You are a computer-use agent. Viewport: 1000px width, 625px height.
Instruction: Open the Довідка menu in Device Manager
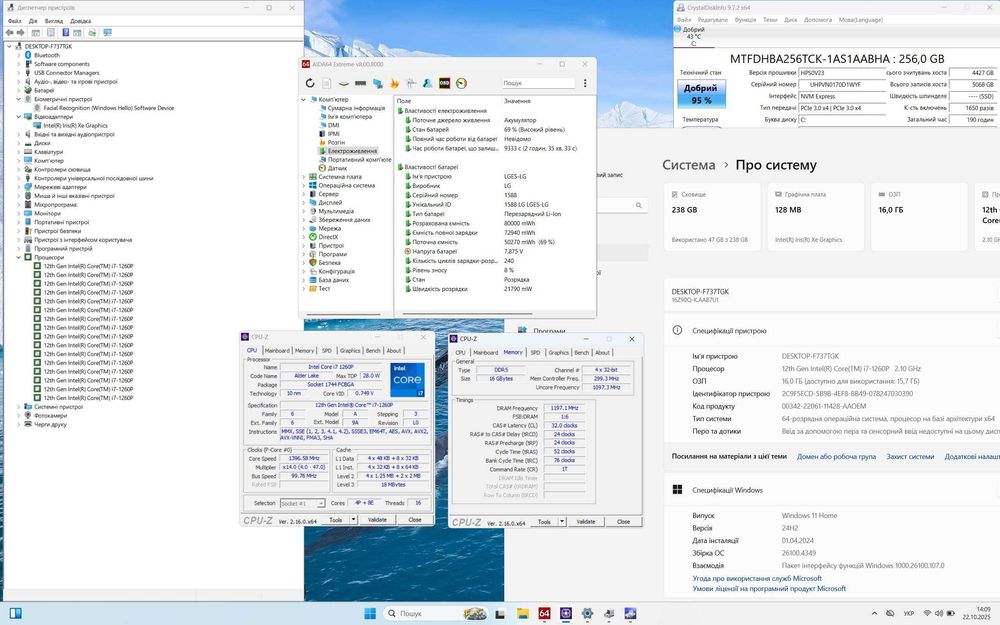[80, 21]
